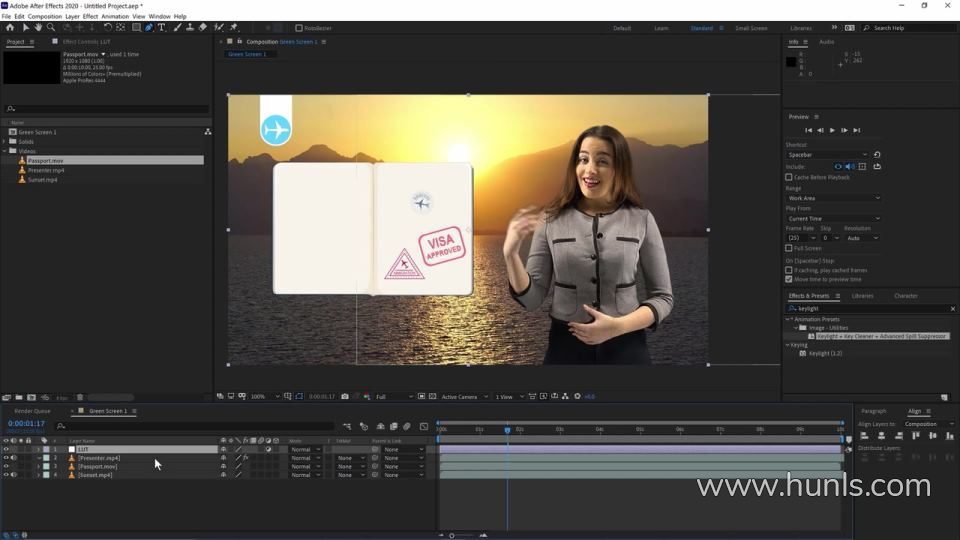Viewport: 960px width, 540px height.
Task: Hide the Sunset.mp4 layer with eye icon
Action: (x=6, y=475)
